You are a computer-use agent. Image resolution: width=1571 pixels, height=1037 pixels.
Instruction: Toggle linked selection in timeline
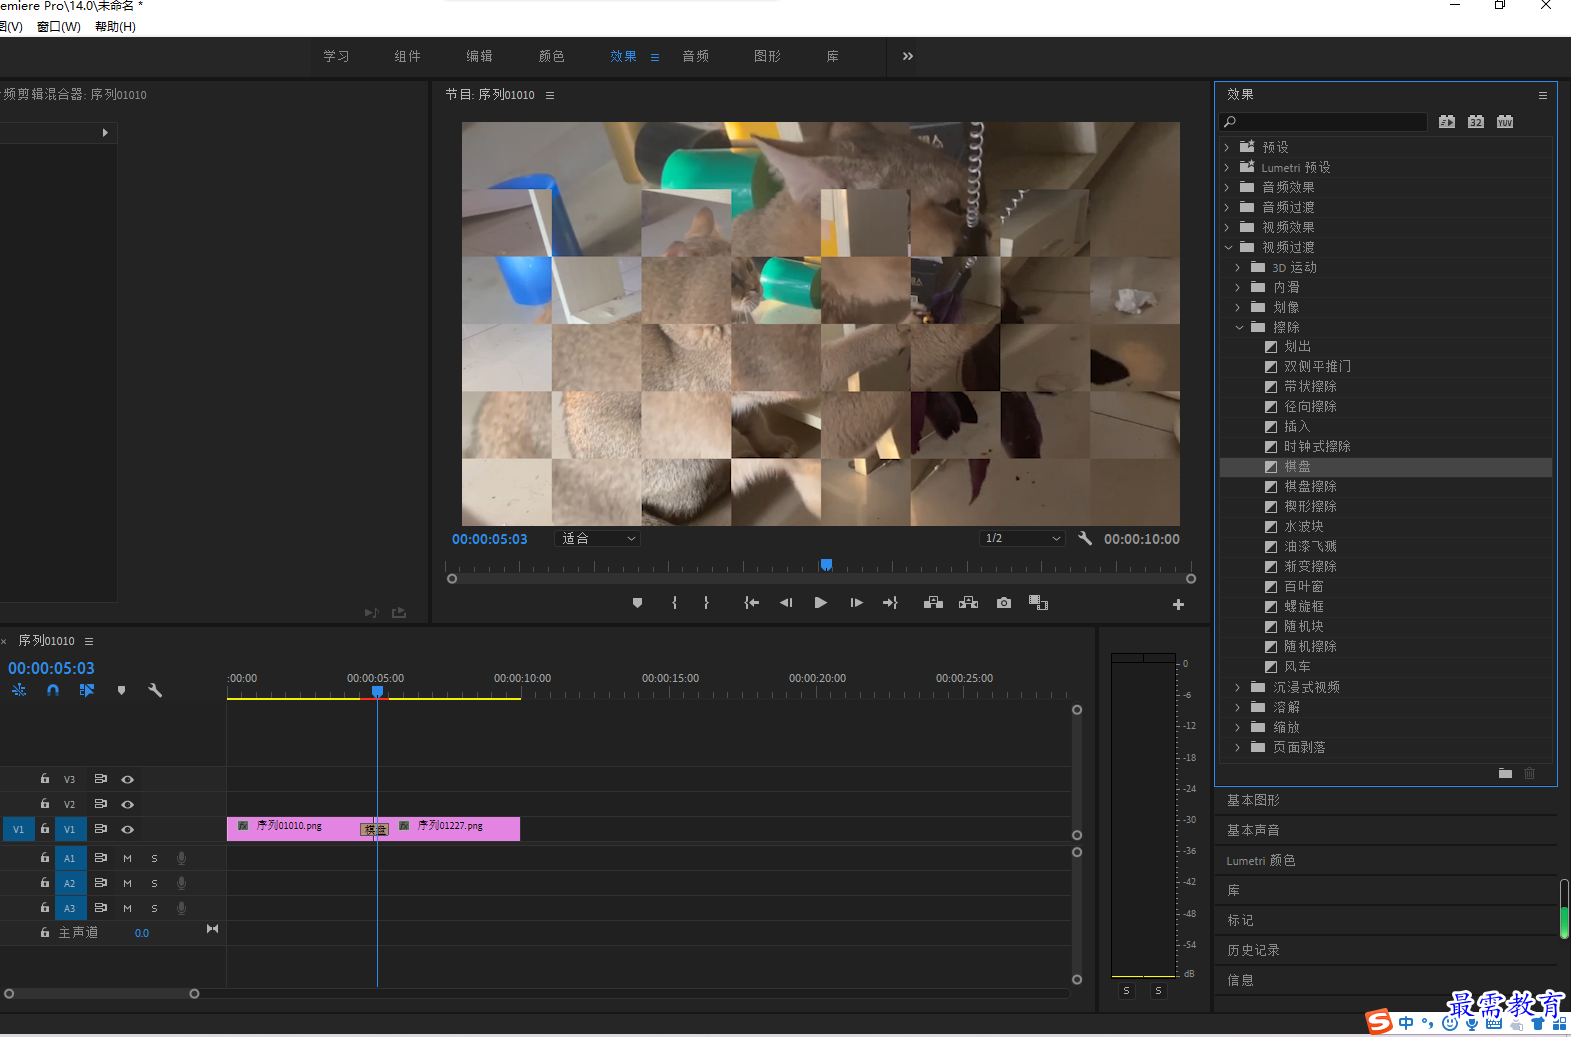[87, 690]
